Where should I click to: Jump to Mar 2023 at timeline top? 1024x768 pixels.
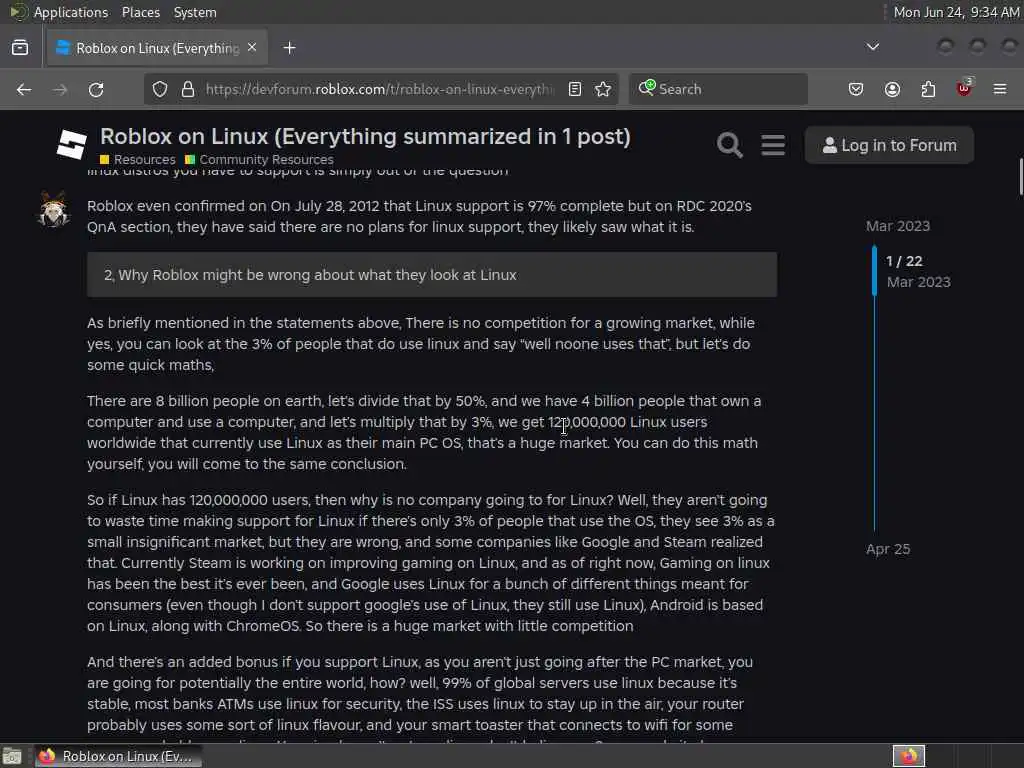tap(897, 226)
